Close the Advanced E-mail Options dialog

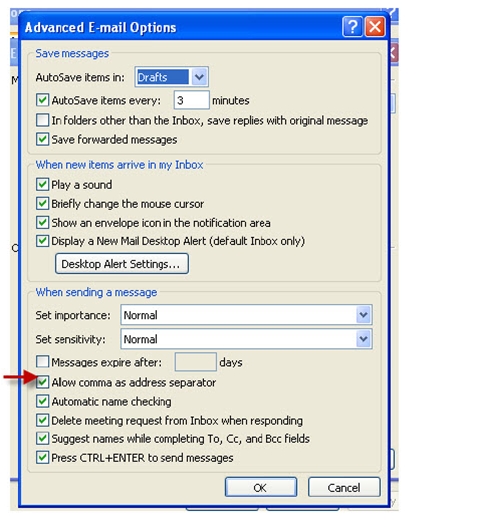click(x=375, y=27)
